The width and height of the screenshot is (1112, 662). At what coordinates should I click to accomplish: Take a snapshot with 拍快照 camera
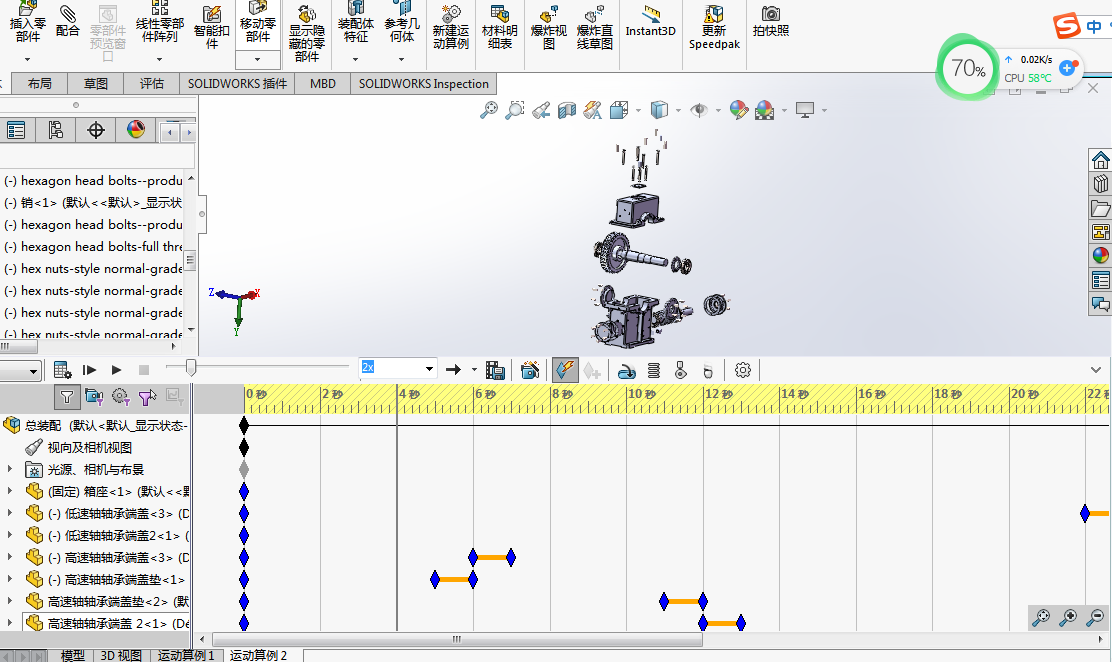pos(771,23)
